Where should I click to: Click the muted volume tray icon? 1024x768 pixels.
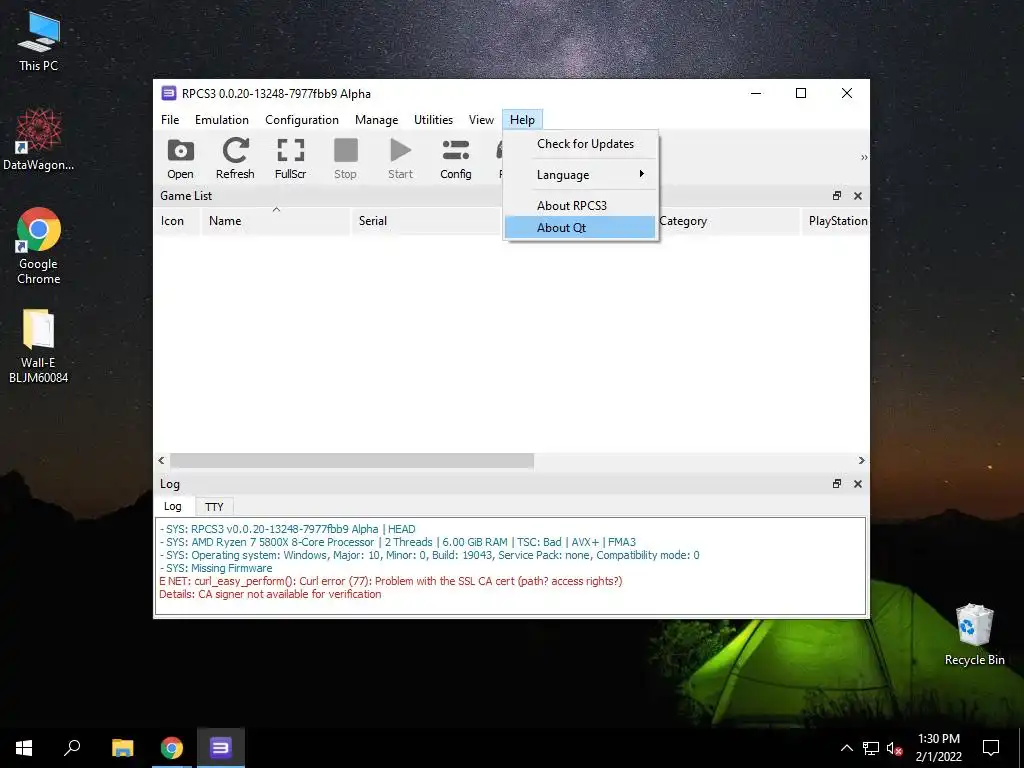tap(894, 748)
